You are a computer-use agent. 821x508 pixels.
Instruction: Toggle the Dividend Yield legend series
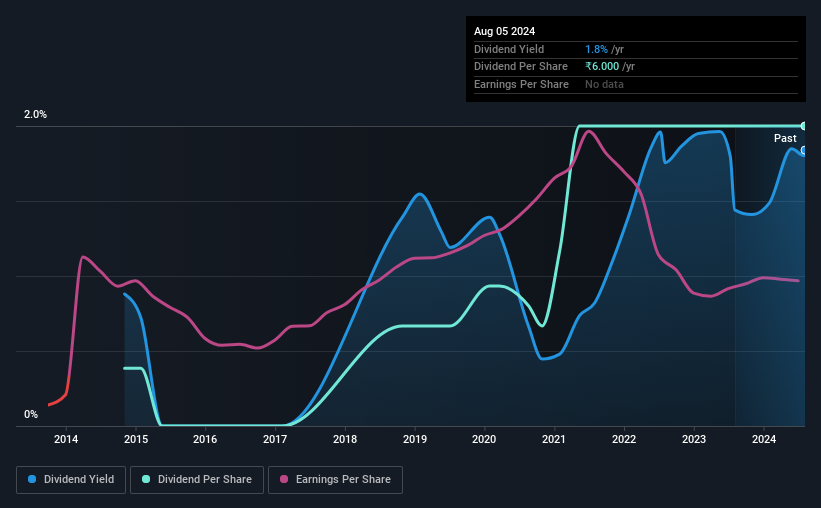[71, 480]
